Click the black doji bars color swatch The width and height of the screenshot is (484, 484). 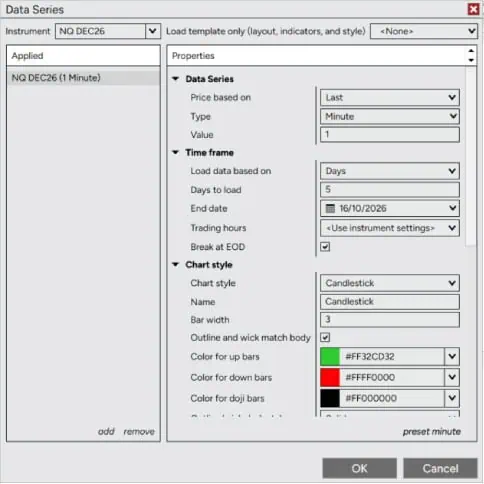pos(330,398)
